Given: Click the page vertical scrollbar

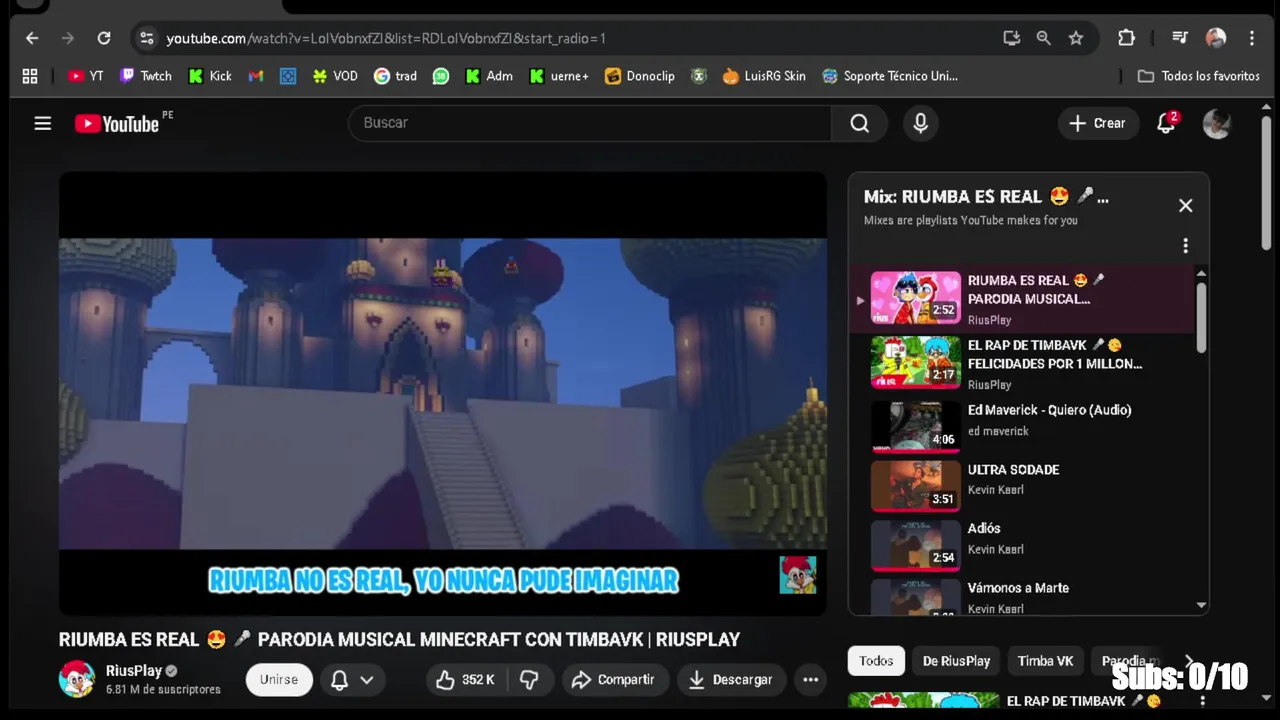Looking at the screenshot, I should pyautogui.click(x=1266, y=185).
